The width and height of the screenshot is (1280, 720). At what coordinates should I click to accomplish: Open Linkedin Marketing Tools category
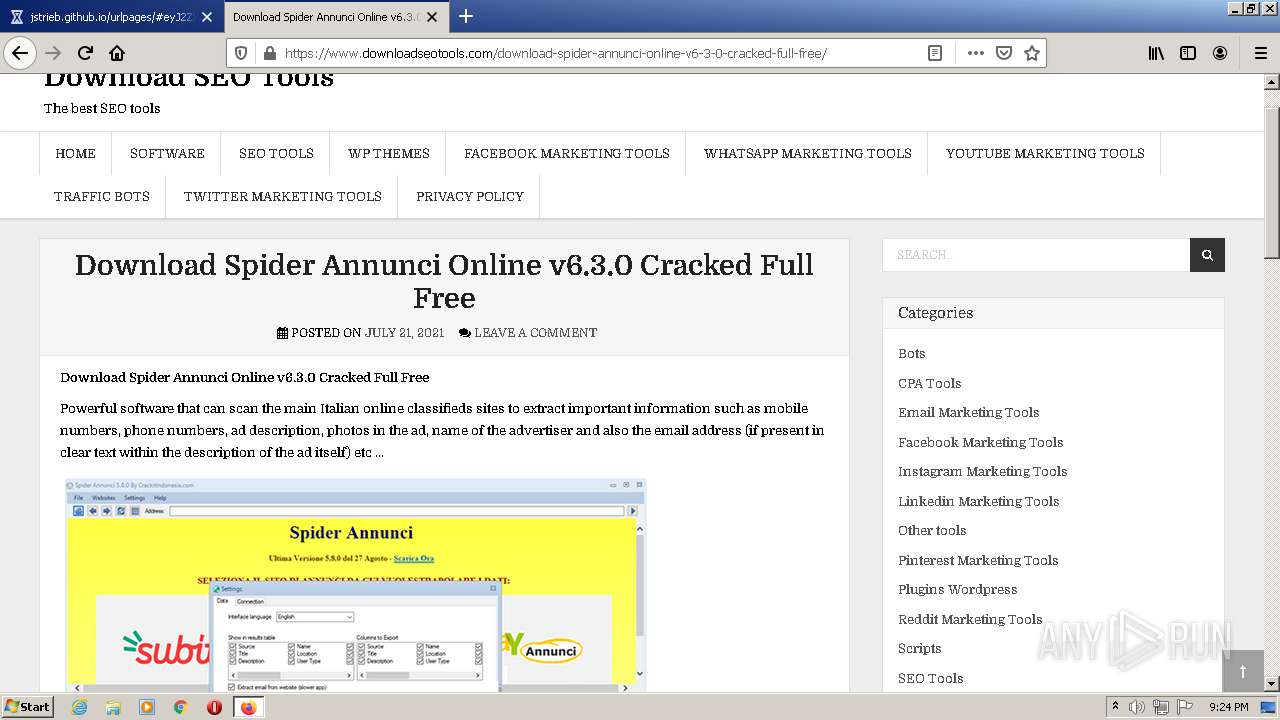[x=979, y=501]
